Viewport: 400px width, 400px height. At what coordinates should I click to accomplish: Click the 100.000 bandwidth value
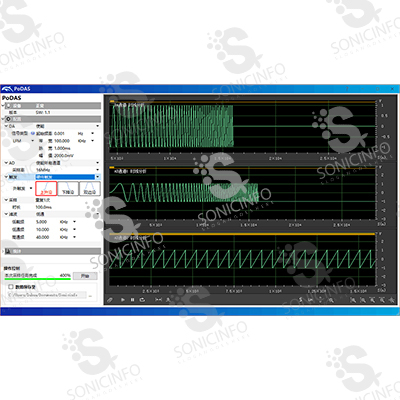[x=62, y=141]
